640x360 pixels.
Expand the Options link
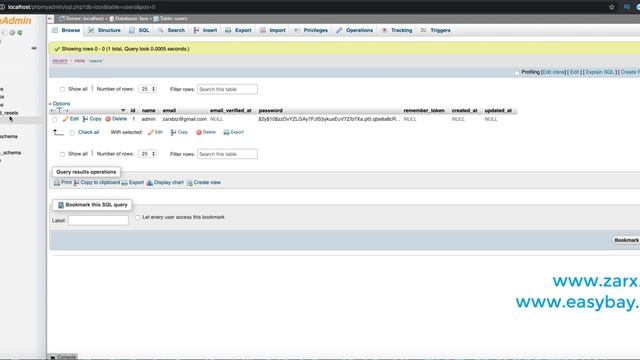pos(60,104)
